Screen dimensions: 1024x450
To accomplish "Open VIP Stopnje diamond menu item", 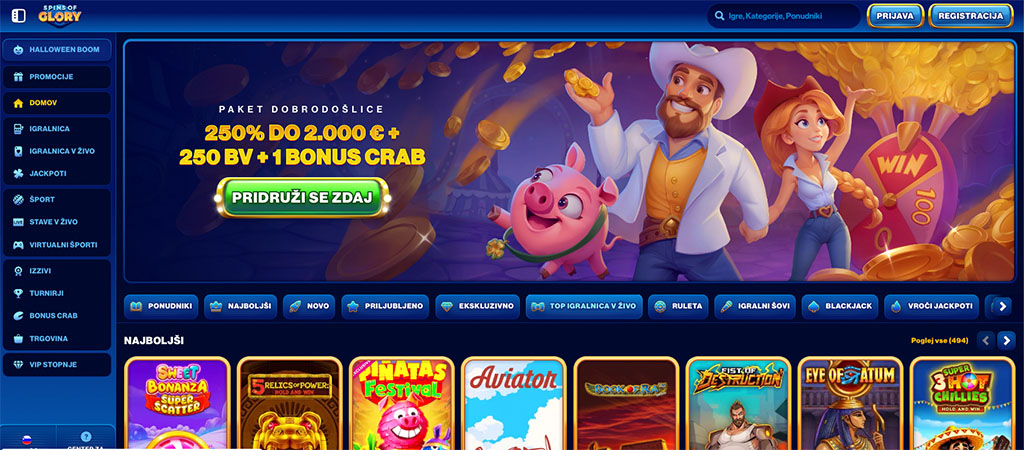I will (x=57, y=364).
